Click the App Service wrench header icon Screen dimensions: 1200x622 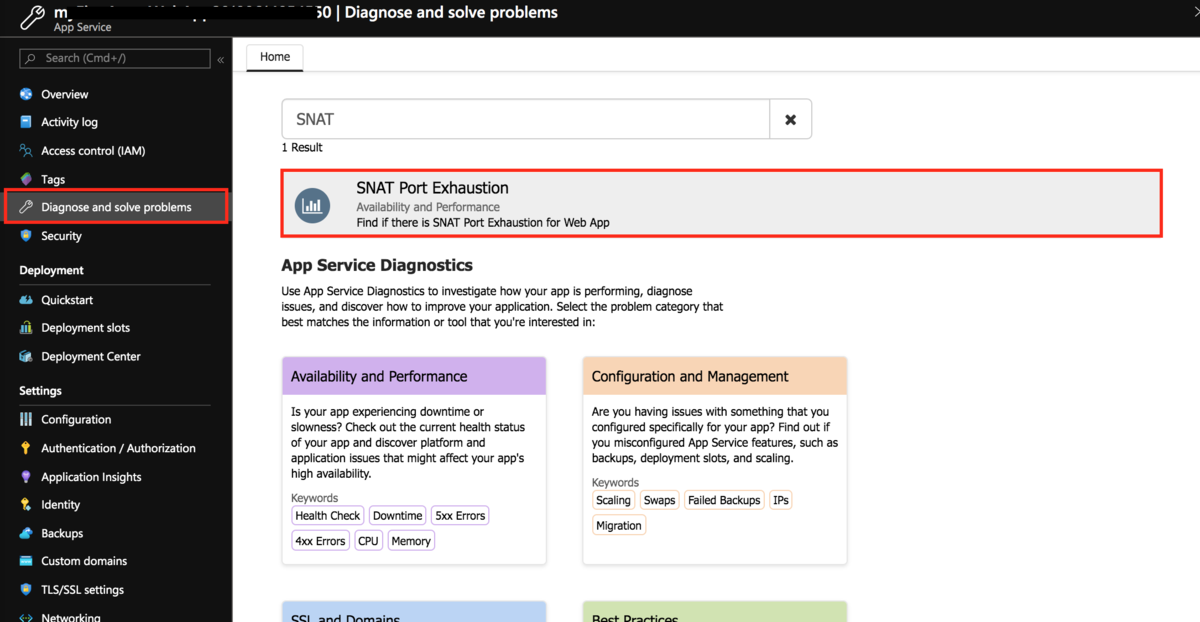33,17
